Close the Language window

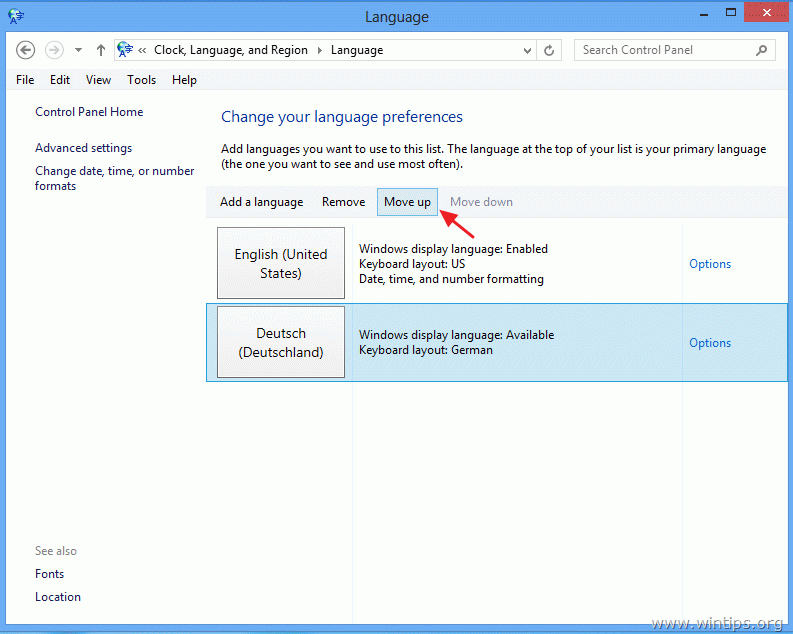(x=766, y=13)
